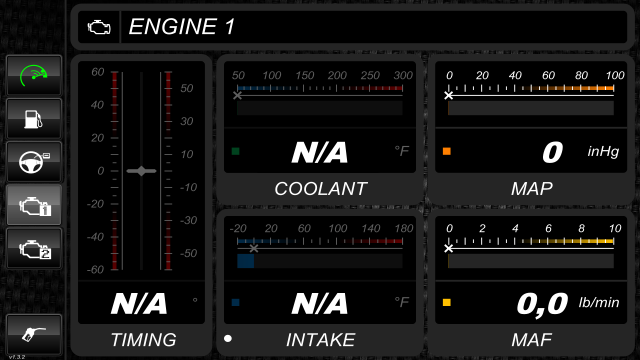Open the MAP gauge panel
Image resolution: width=640 pixels, height=360 pixels.
point(531,129)
